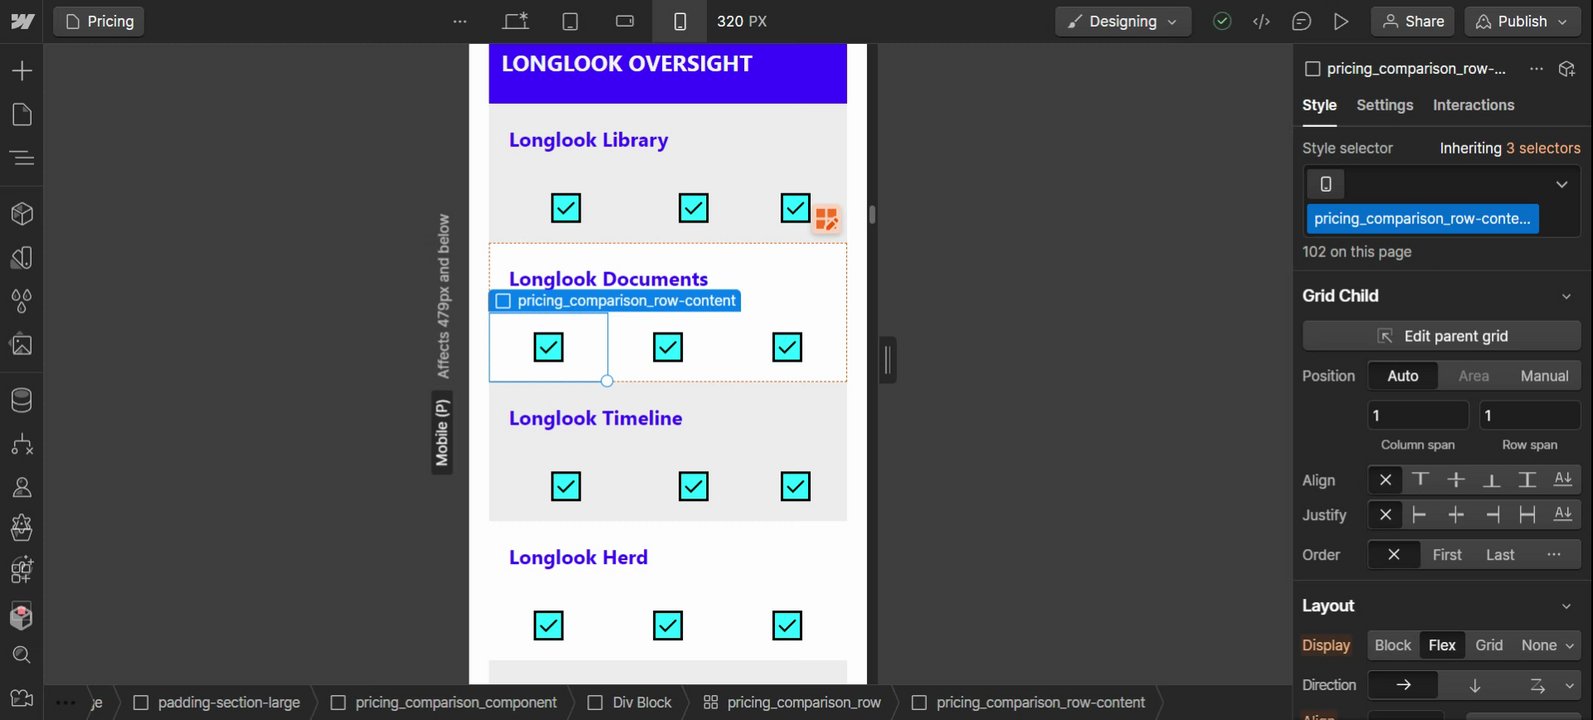Open the Search magnifier icon
Screen dimensions: 1593x720
(21, 655)
